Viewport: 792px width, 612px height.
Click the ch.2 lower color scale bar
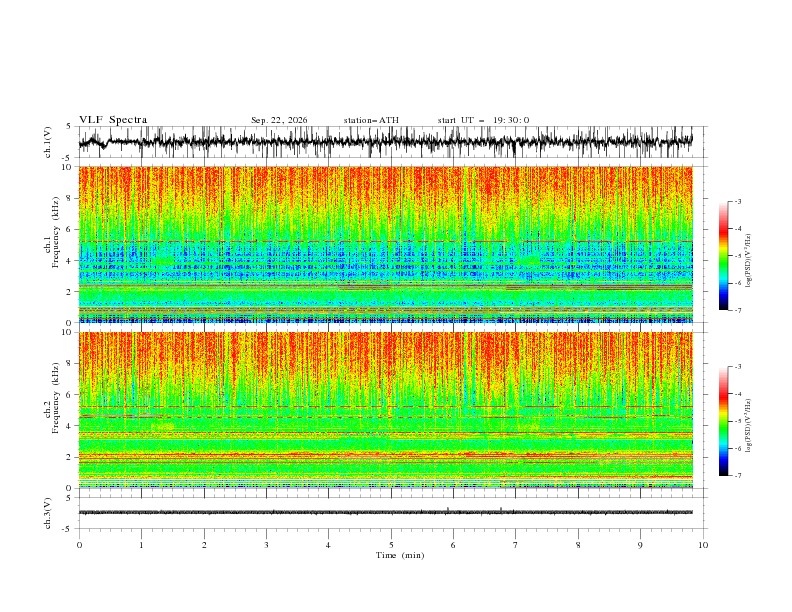point(723,421)
